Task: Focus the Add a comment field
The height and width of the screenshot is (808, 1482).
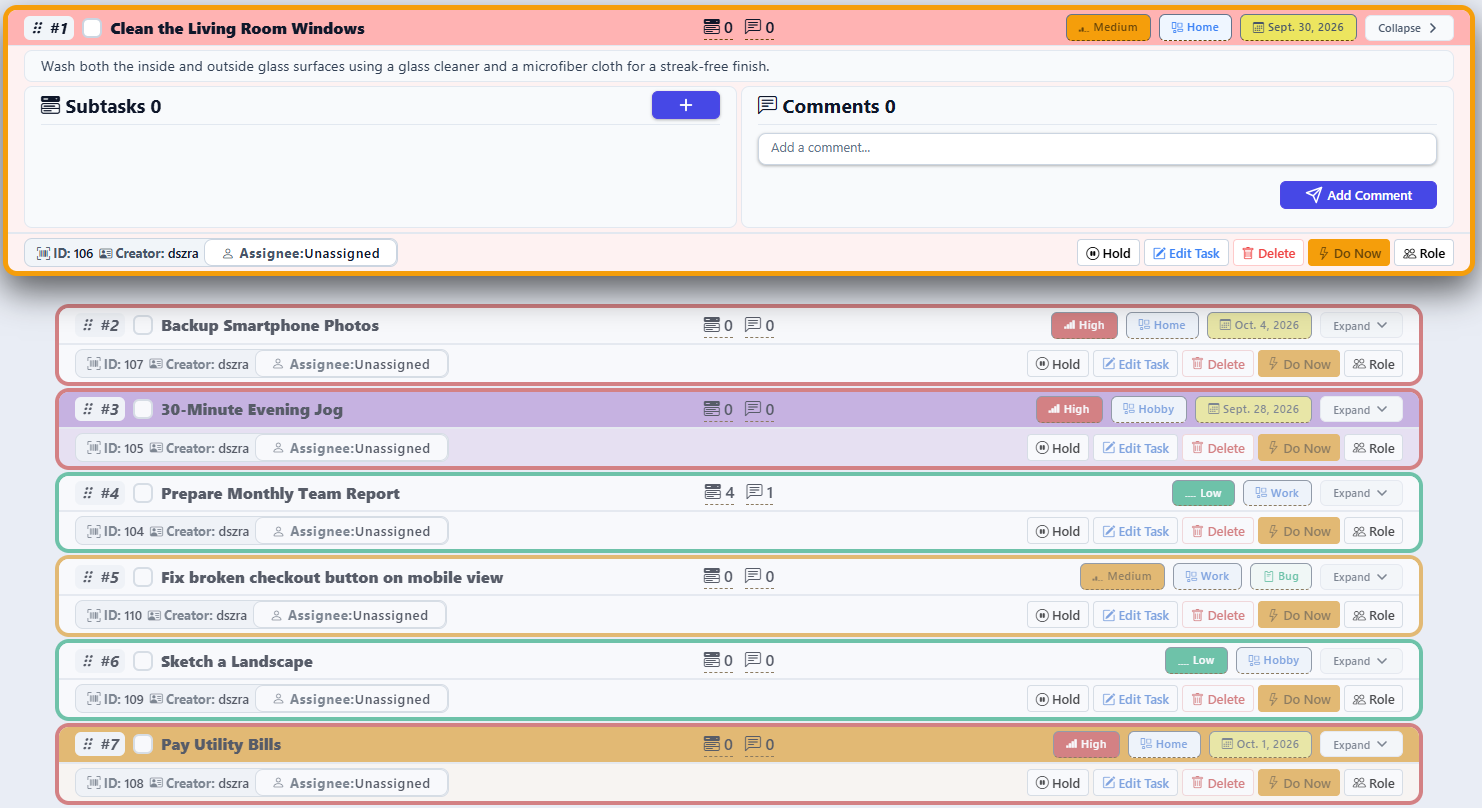Action: (1097, 148)
